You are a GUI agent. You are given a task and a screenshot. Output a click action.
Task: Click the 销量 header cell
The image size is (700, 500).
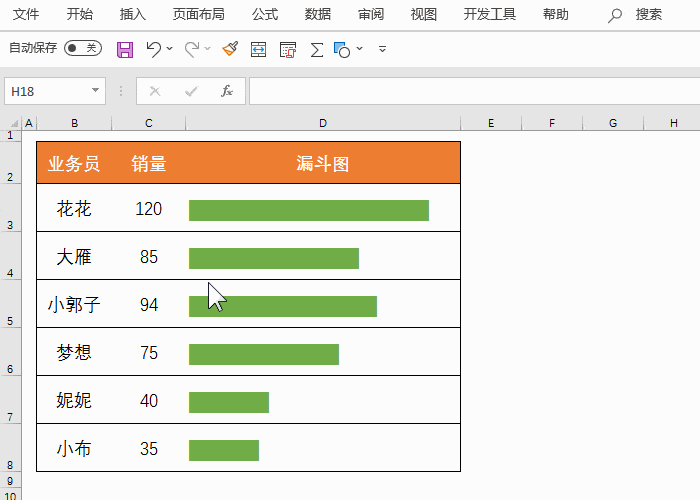pyautogui.click(x=149, y=163)
